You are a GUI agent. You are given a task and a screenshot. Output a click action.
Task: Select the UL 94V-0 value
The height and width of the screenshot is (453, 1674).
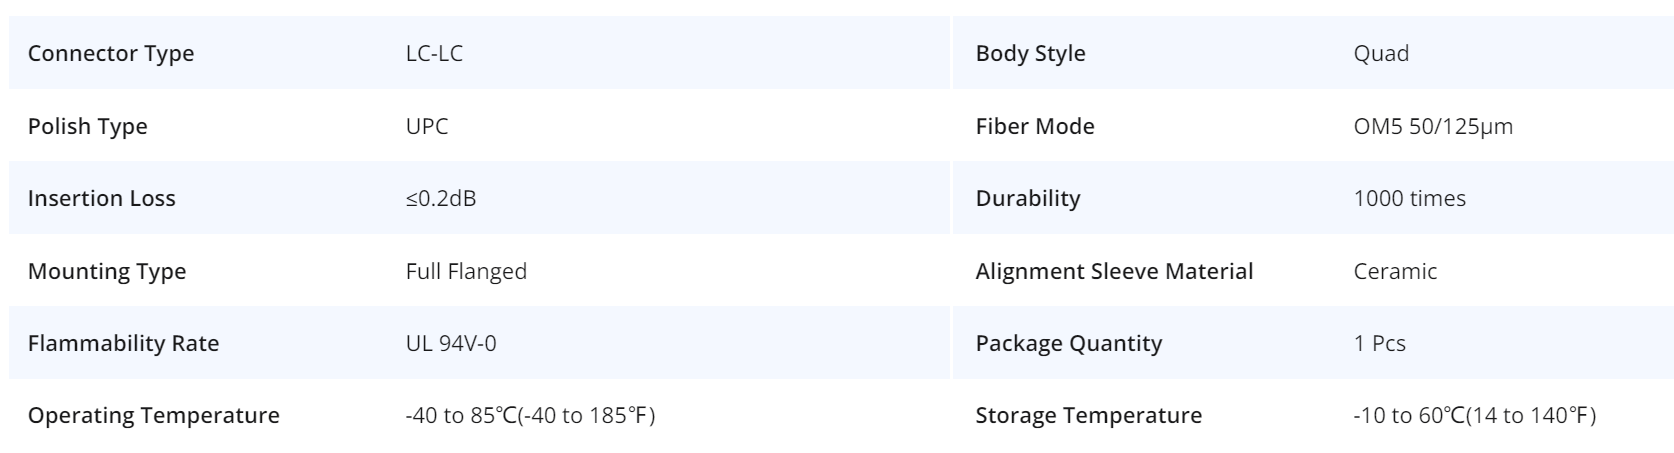tap(451, 343)
